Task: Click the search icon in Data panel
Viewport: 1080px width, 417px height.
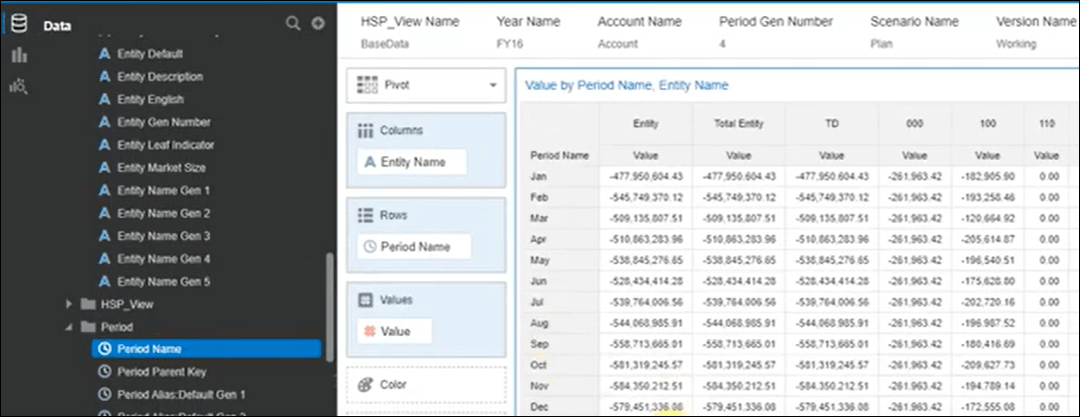Action: [x=293, y=23]
